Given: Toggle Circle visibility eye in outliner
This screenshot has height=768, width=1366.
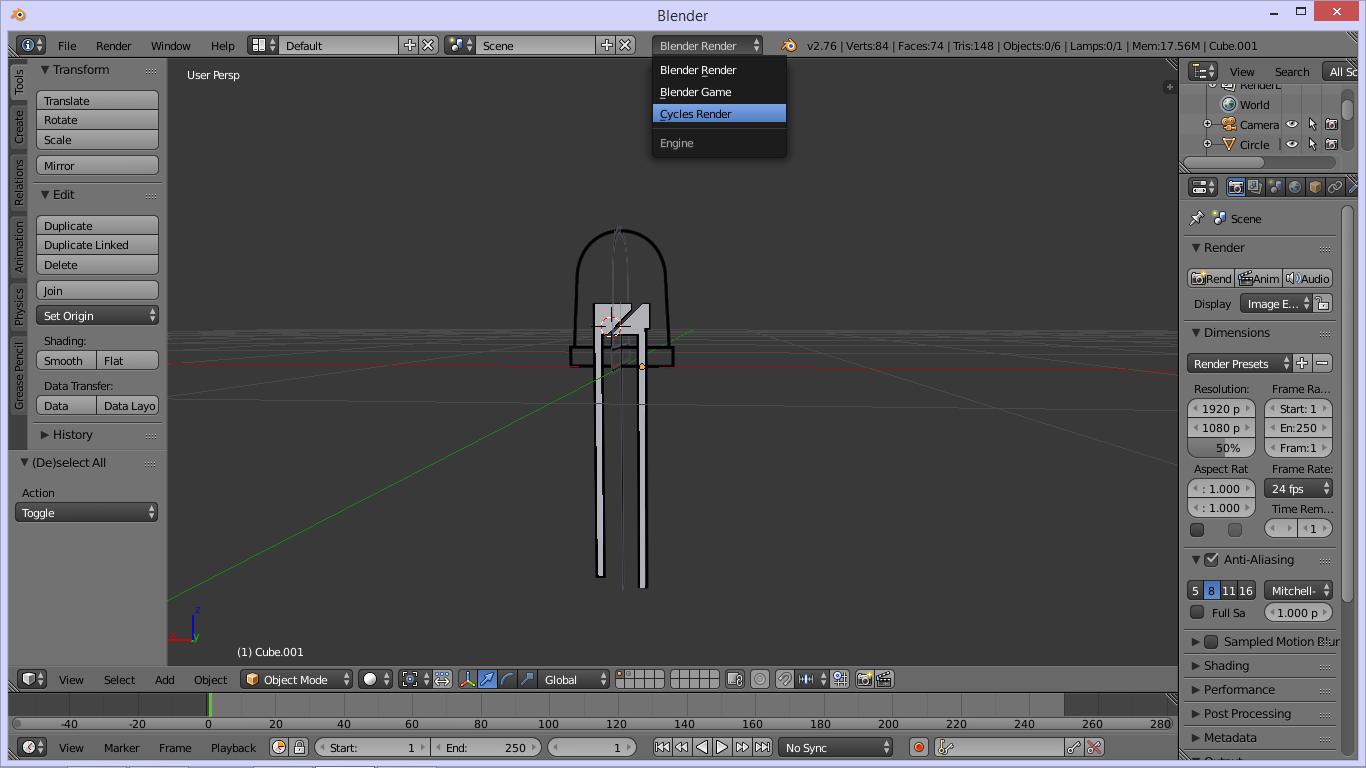Looking at the screenshot, I should 1292,144.
